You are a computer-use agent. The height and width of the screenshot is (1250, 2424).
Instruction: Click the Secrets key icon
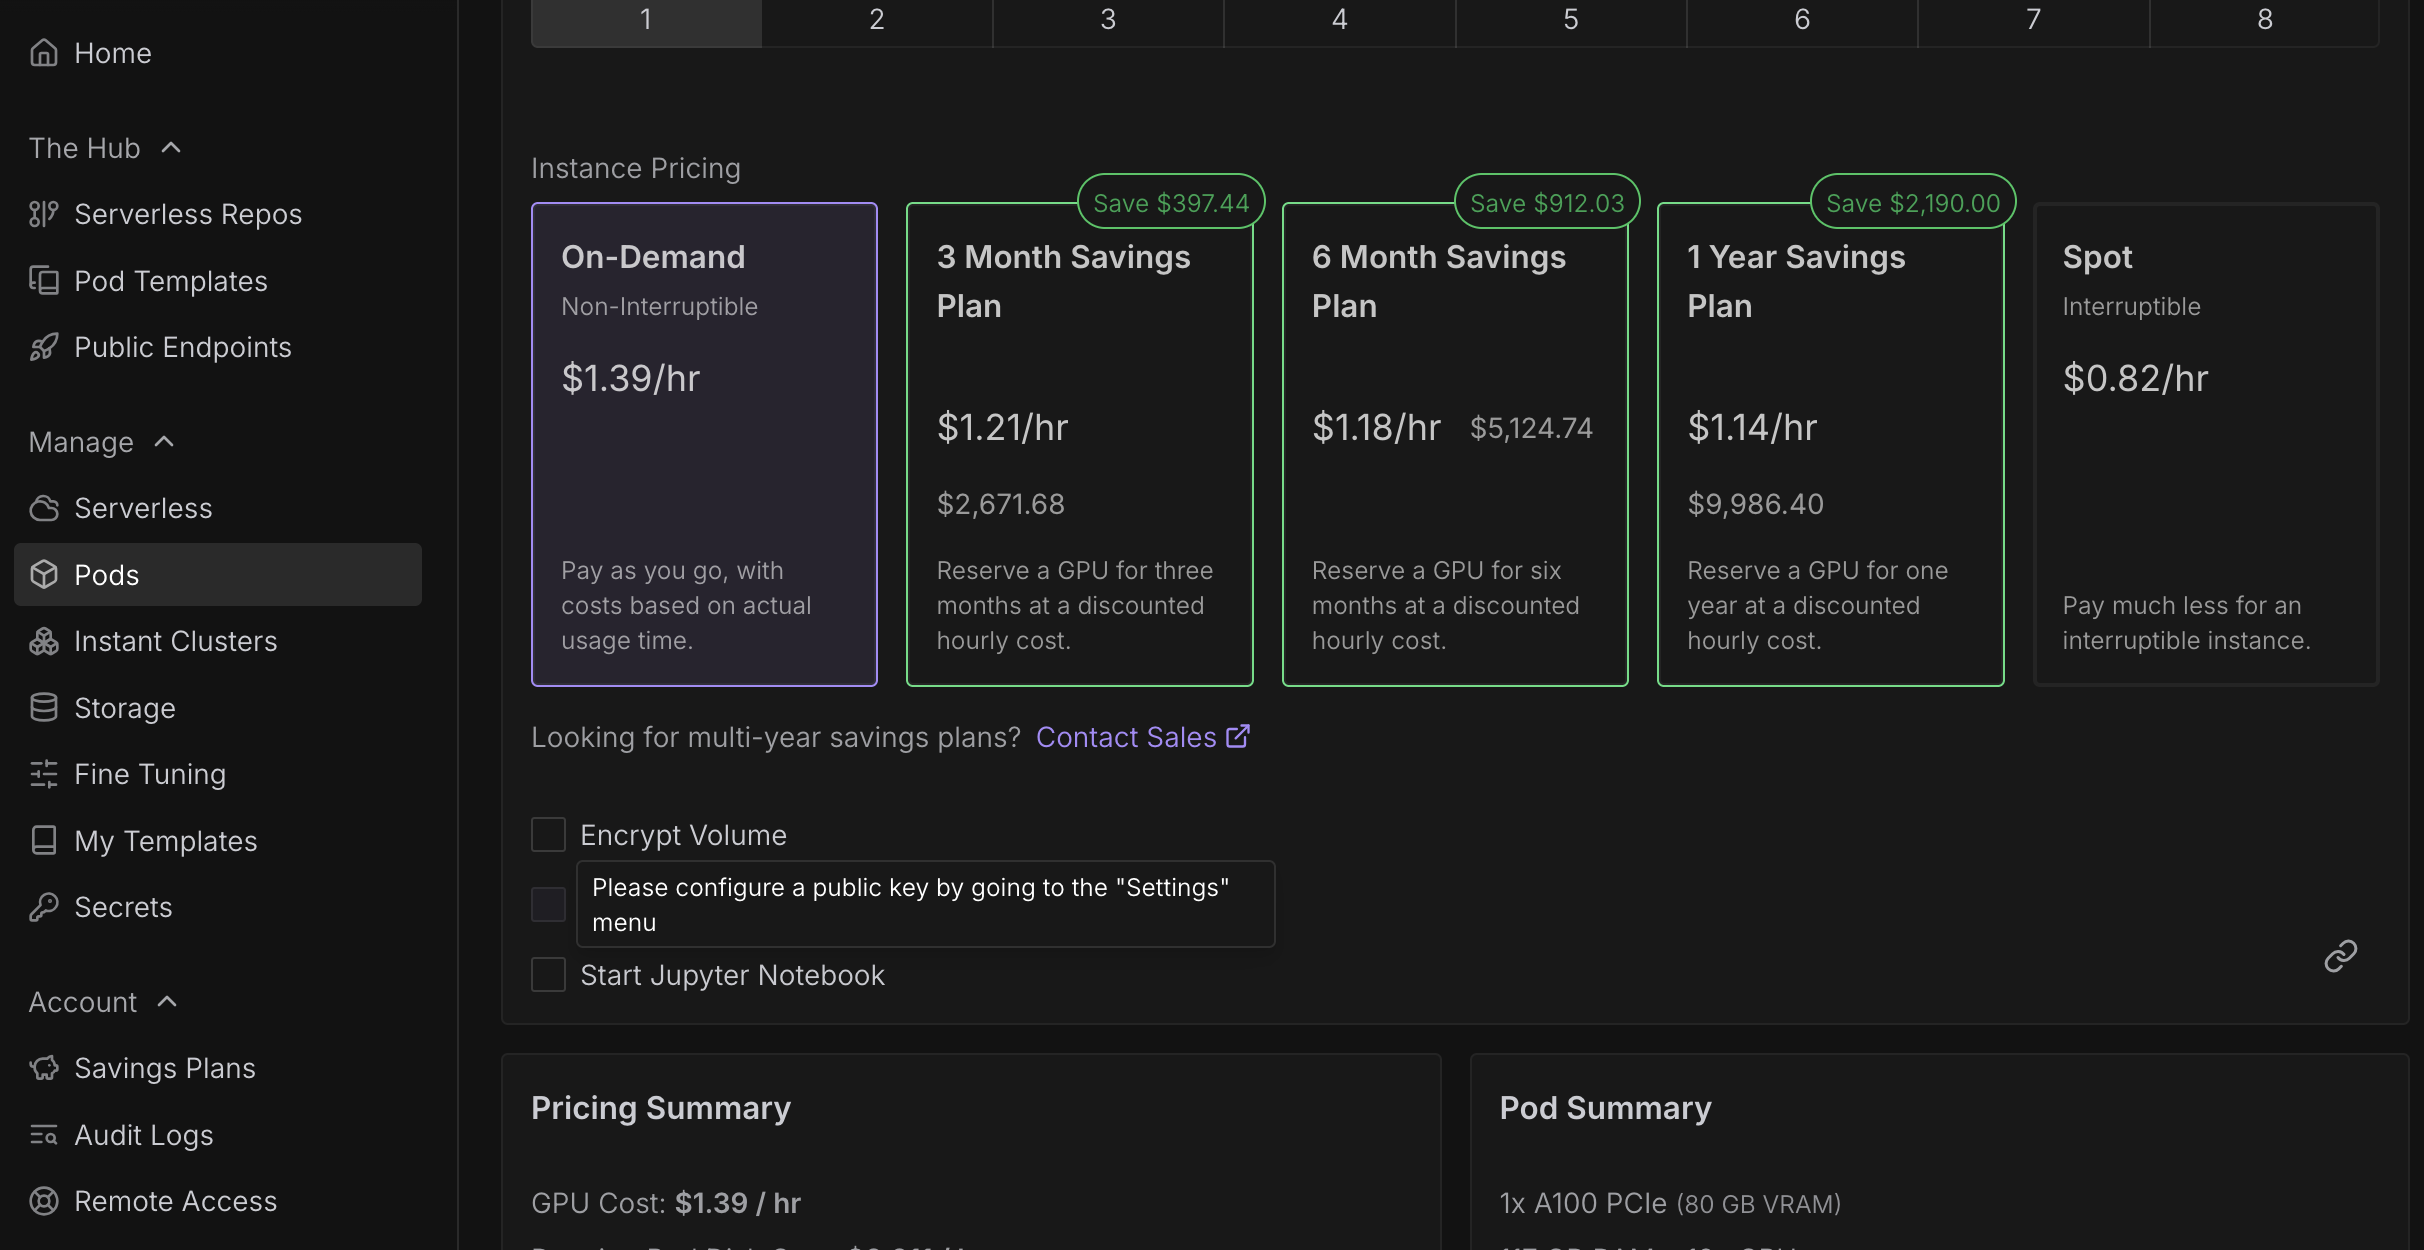43,907
